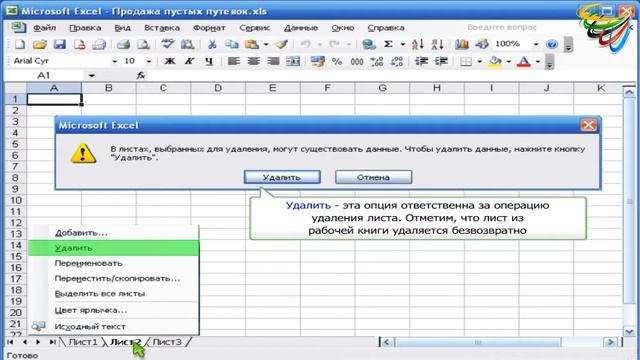Click Merge and Center icon
The height and width of the screenshot is (360, 640).
pyautogui.click(x=293, y=62)
